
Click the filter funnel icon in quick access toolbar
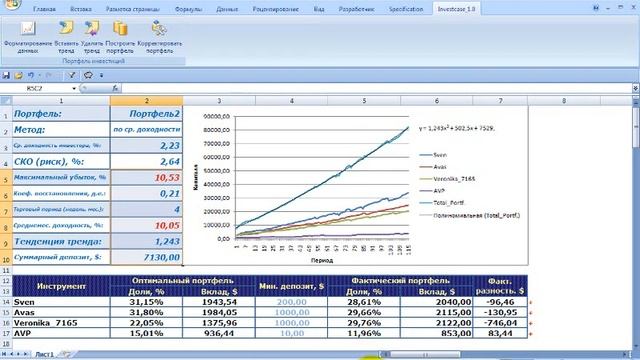71,75
